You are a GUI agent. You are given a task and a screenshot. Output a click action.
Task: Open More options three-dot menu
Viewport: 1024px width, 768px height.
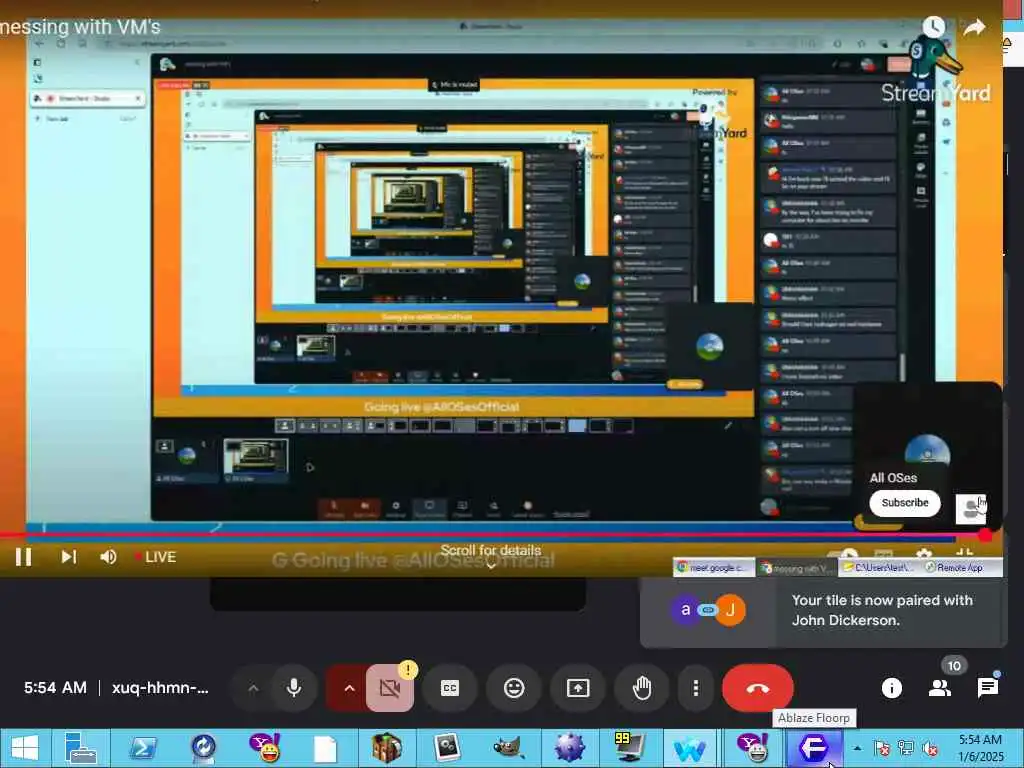696,688
